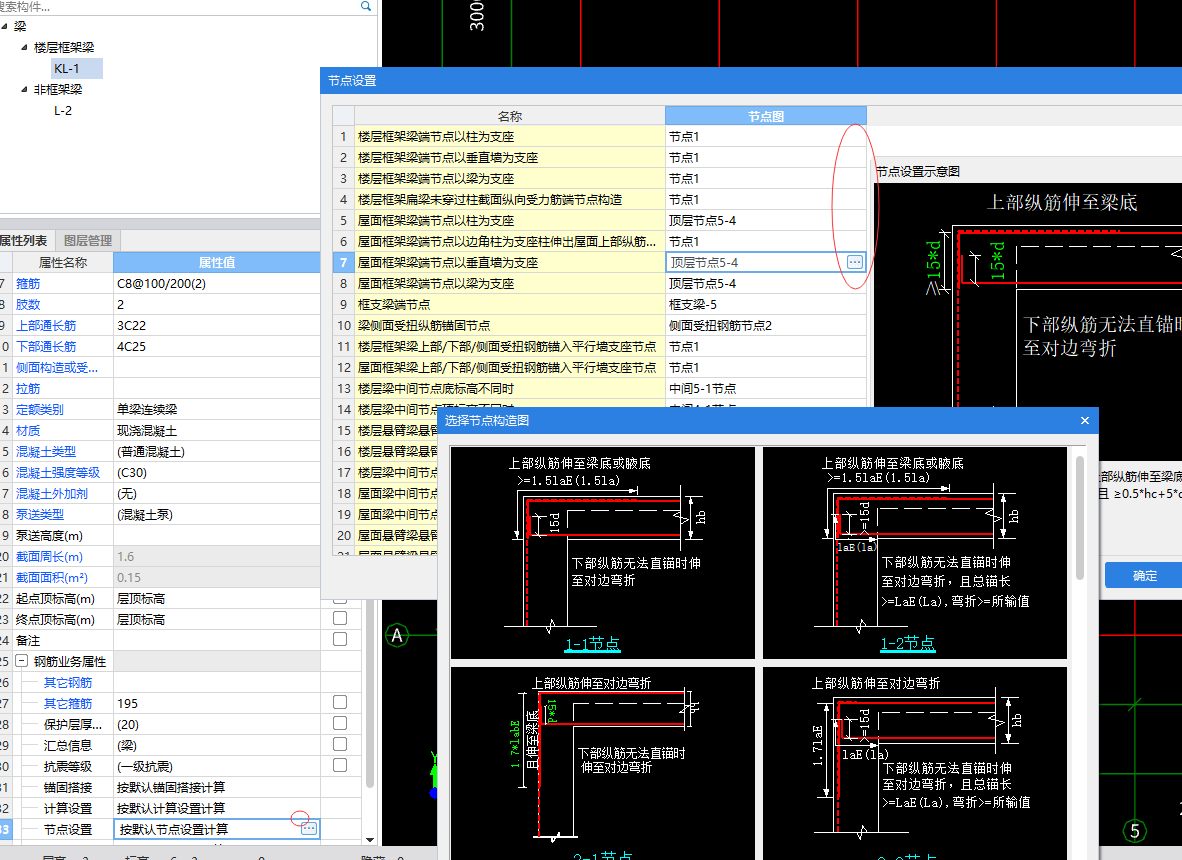Select beam L-2 in component tree
Viewport: 1182px width, 860px height.
click(63, 110)
